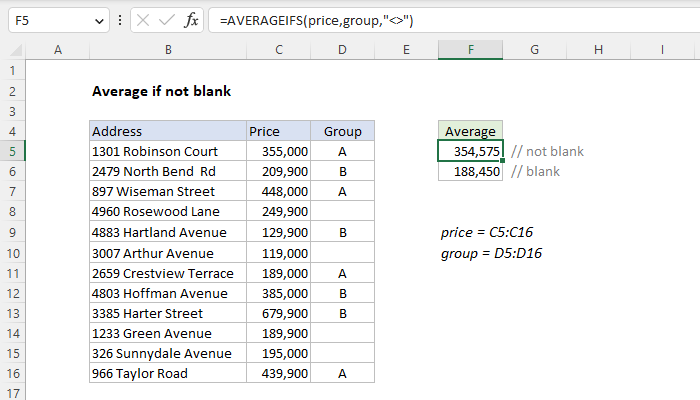This screenshot has height=400, width=700.
Task: Select column C header
Action: (279, 50)
